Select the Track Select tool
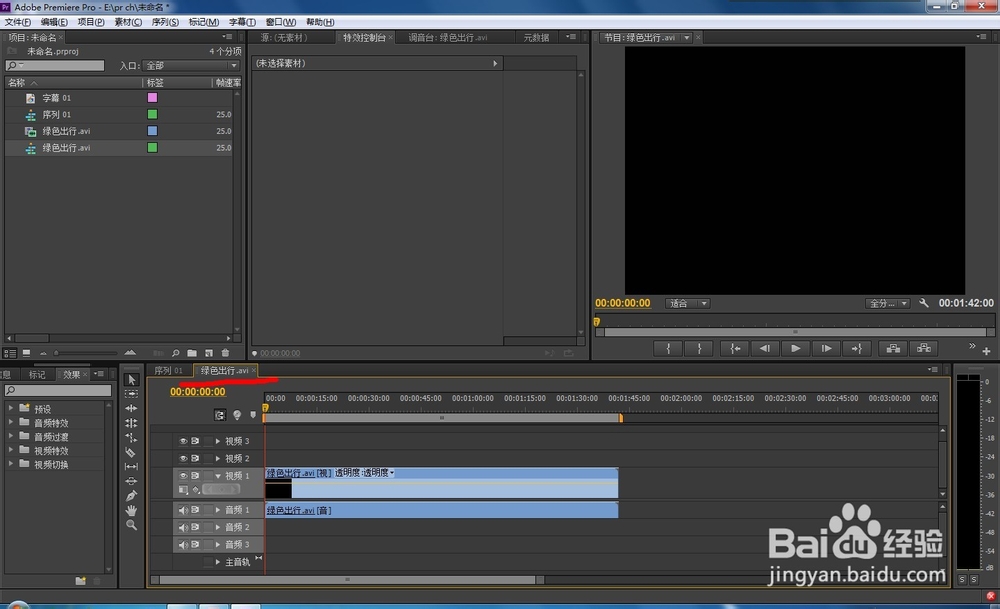Screen dimensions: 1000x609 (x=131, y=394)
